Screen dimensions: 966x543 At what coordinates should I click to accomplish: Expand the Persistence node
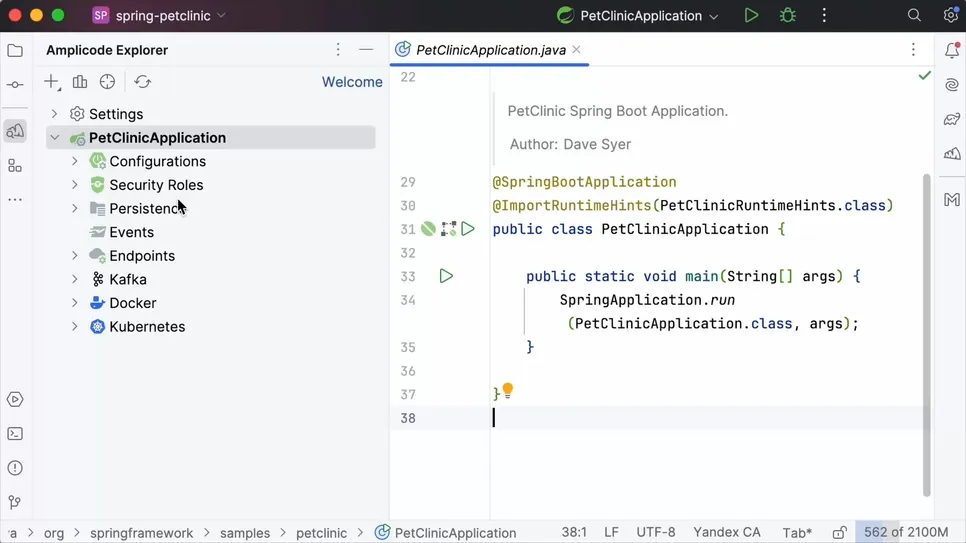pos(75,208)
